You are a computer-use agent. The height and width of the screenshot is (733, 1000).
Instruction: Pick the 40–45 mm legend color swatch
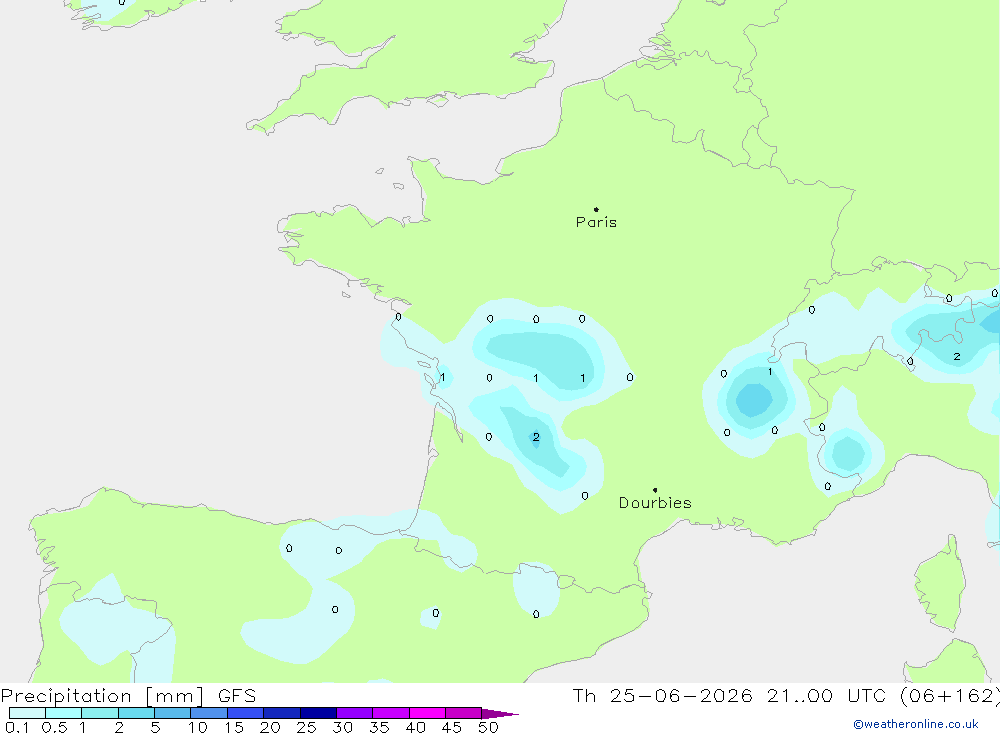point(427,713)
